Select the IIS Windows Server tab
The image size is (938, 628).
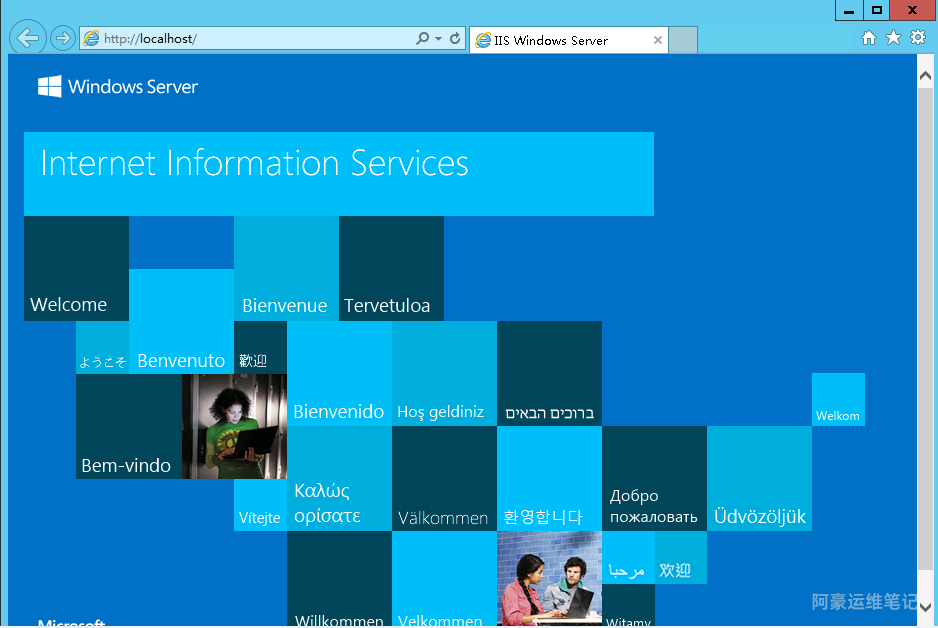pyautogui.click(x=560, y=41)
